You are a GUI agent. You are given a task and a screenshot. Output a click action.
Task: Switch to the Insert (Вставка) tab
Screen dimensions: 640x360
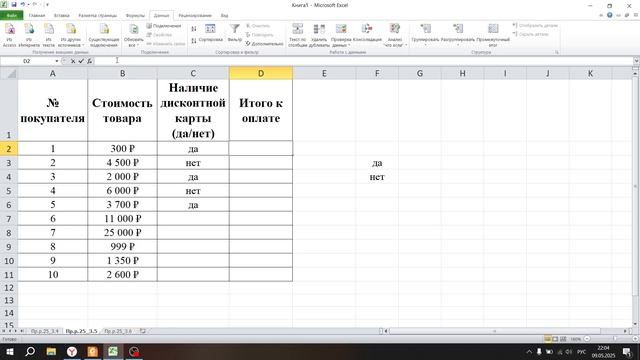62,16
